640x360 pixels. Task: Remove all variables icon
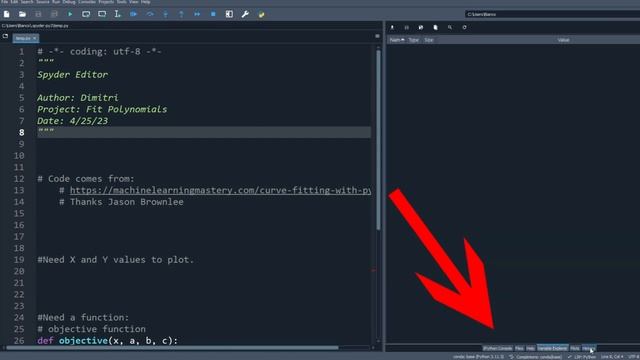click(436, 27)
